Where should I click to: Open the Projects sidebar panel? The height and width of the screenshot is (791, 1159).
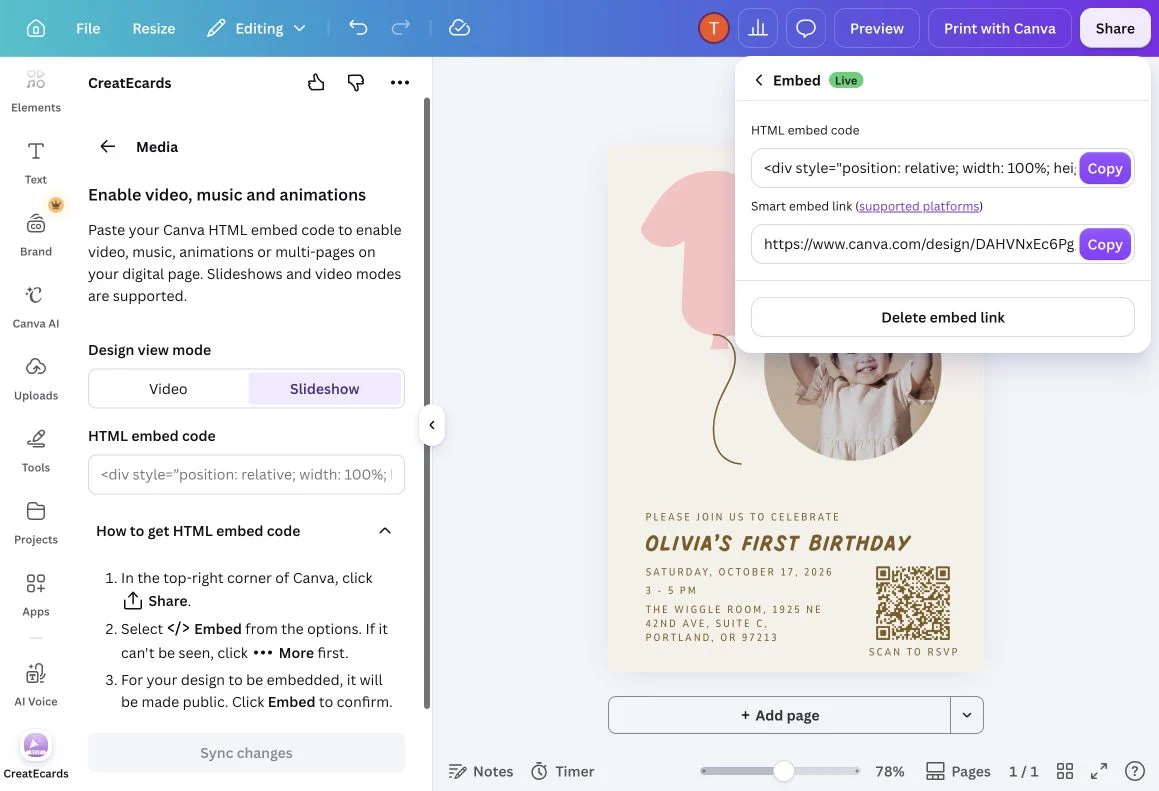[35, 523]
